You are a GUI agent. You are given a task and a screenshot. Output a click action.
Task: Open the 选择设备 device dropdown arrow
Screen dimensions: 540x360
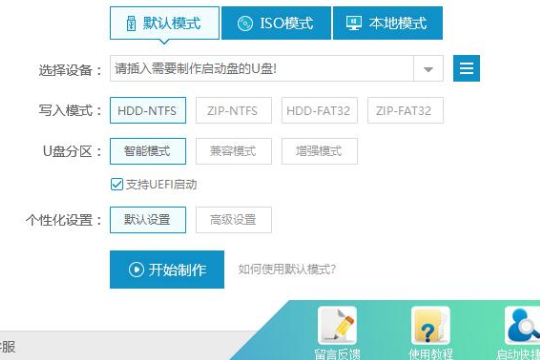(x=428, y=69)
